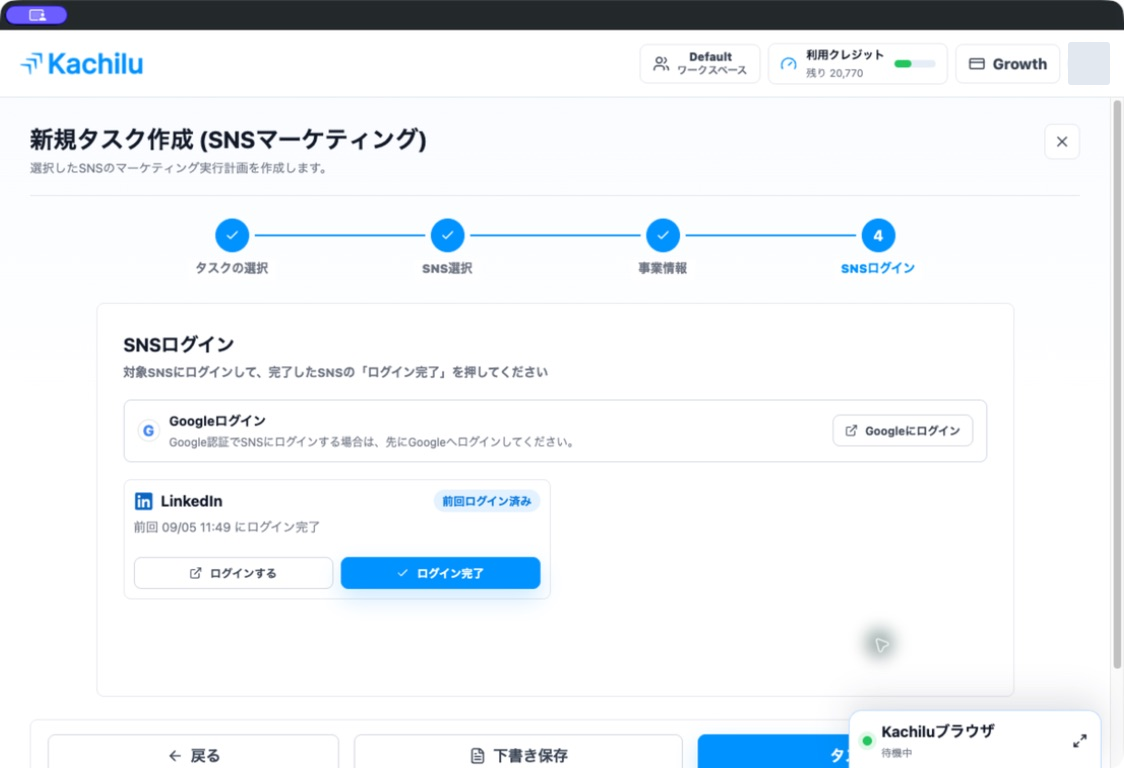Select step 4 SNSログイン circle
Screen dimensions: 1124x768
click(x=878, y=235)
